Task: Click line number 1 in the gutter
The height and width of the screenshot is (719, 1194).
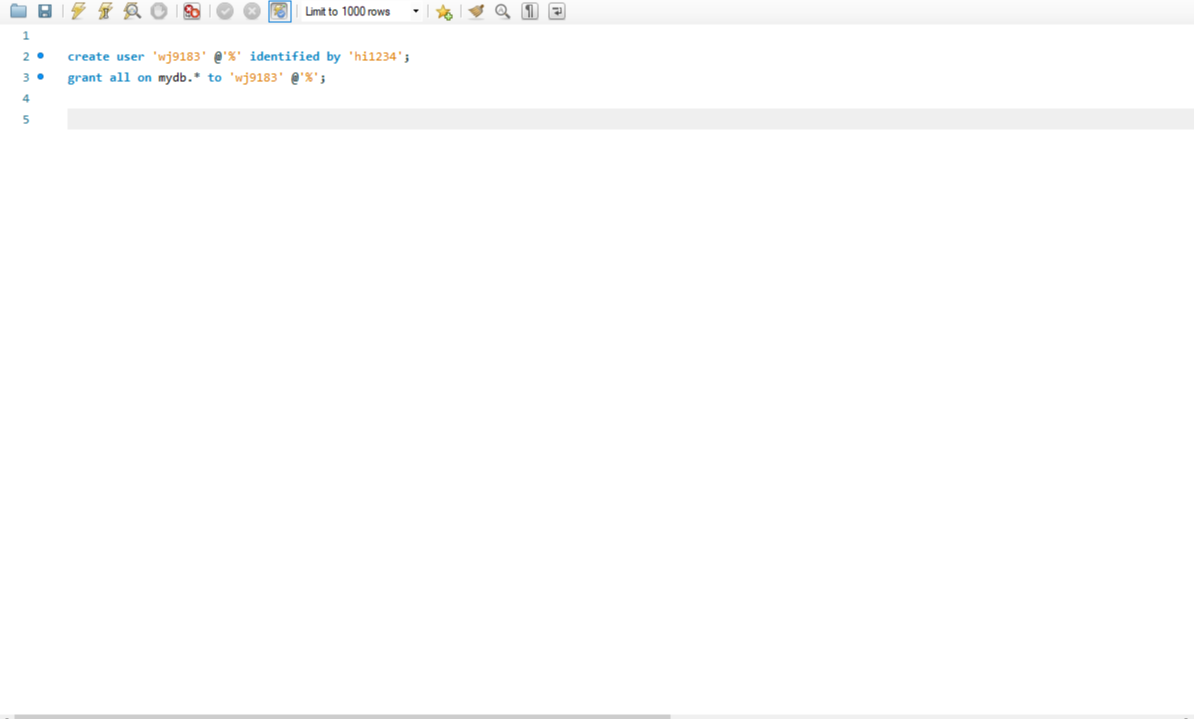Action: [26, 36]
